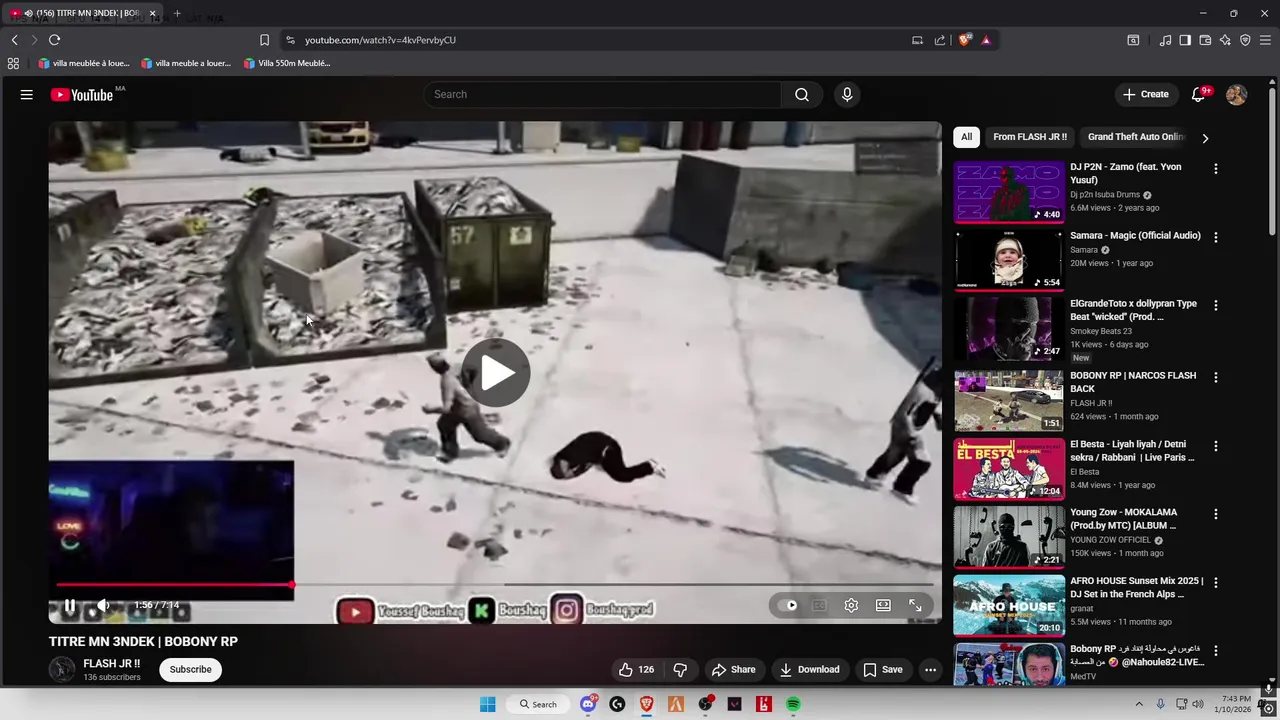This screenshot has width=1280, height=720.
Task: Mute the video volume speaker icon
Action: (x=103, y=605)
